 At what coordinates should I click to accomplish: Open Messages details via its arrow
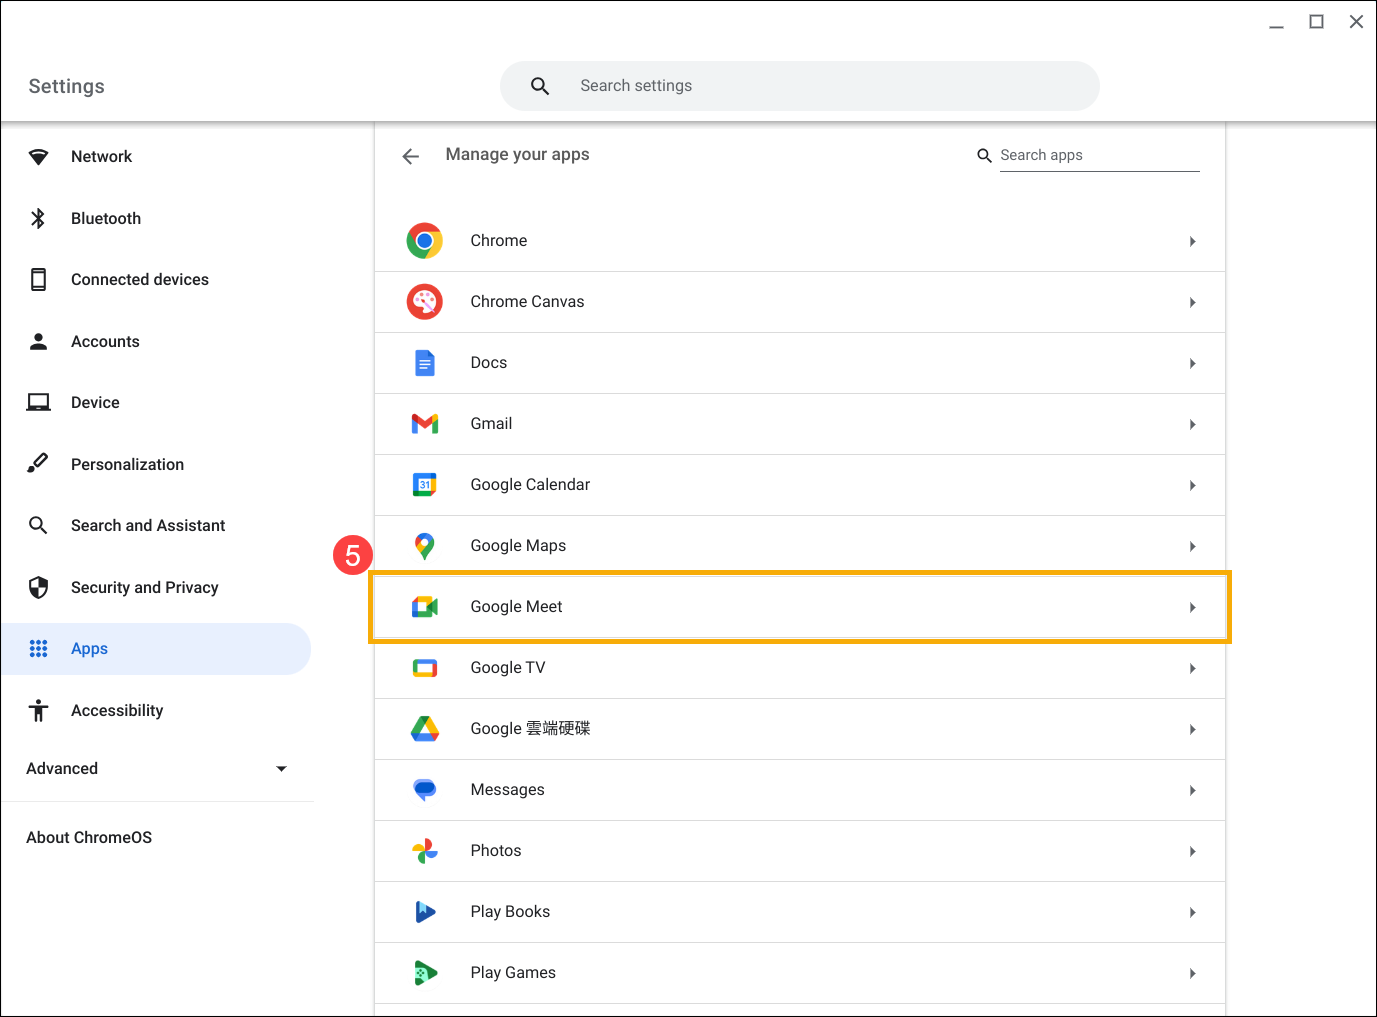point(1193,791)
